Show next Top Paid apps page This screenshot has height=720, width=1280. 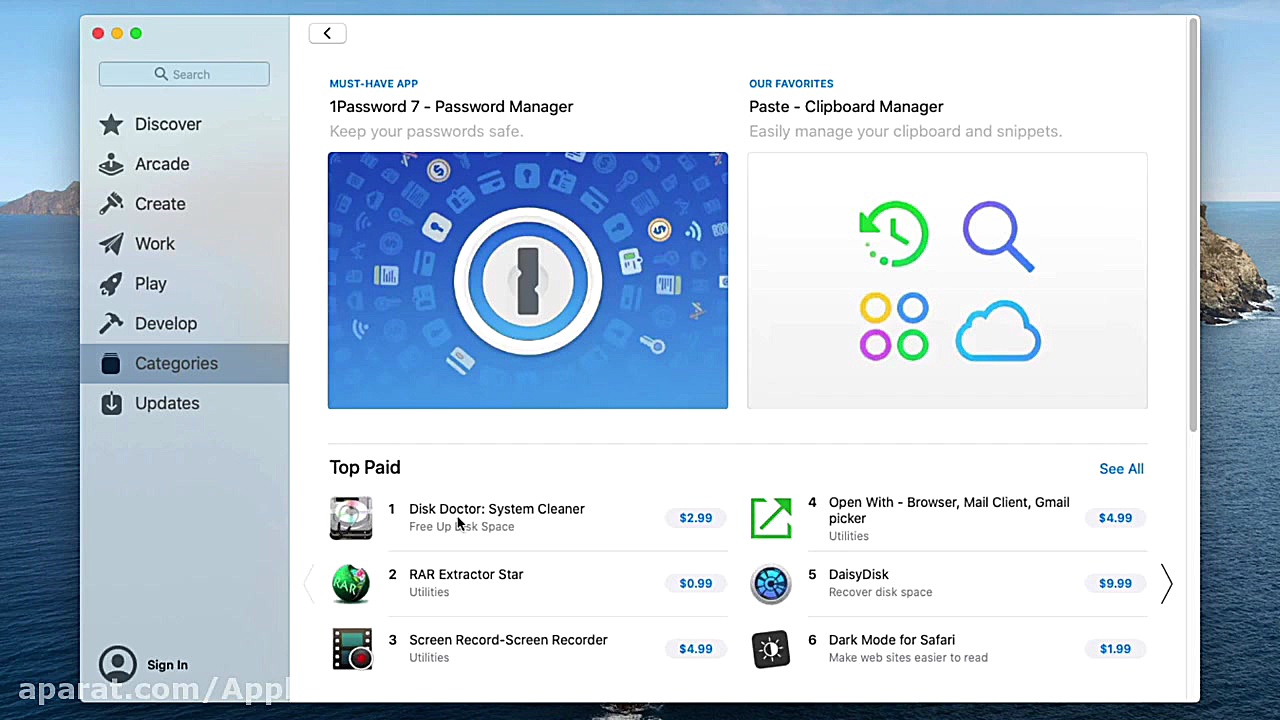pos(1166,584)
